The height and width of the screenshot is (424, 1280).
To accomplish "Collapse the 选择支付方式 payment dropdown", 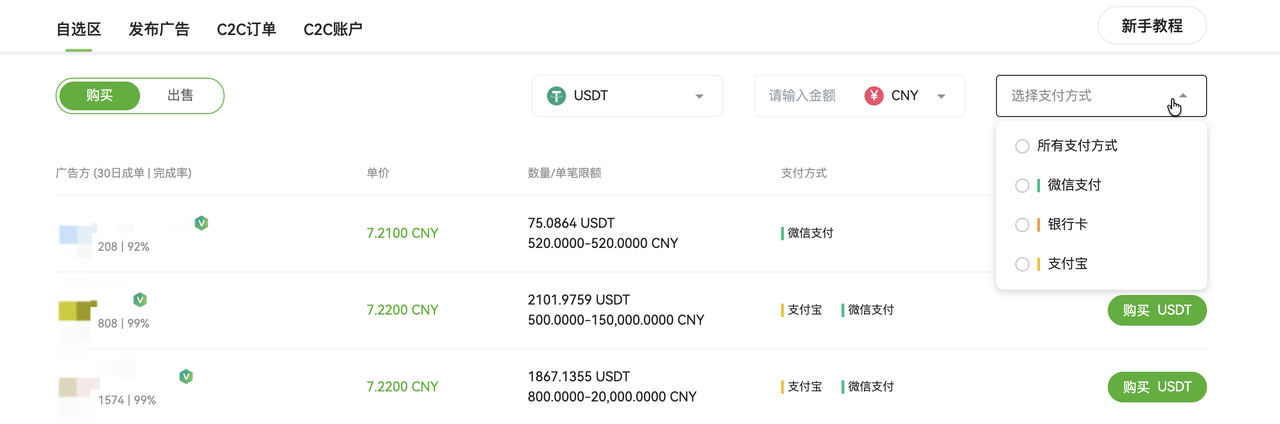I will click(1183, 96).
